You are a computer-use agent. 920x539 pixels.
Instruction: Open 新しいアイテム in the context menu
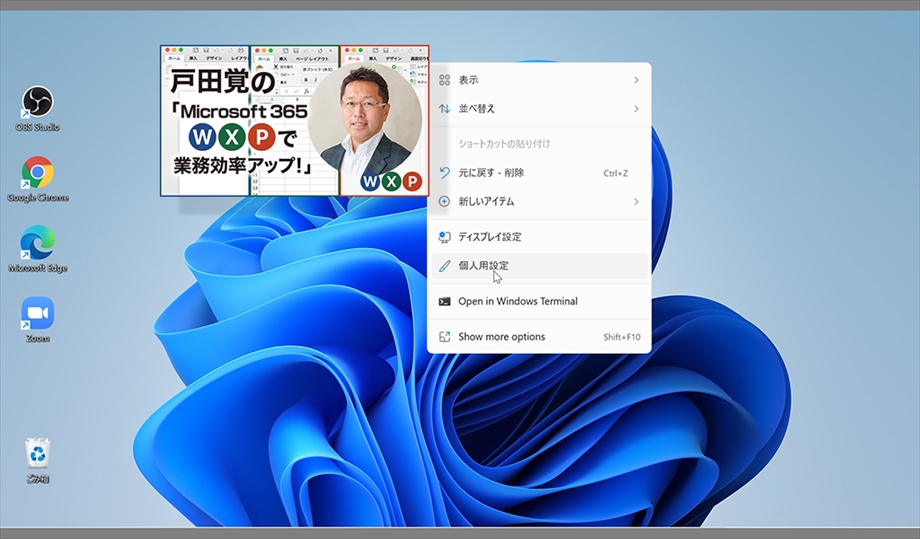pos(539,202)
